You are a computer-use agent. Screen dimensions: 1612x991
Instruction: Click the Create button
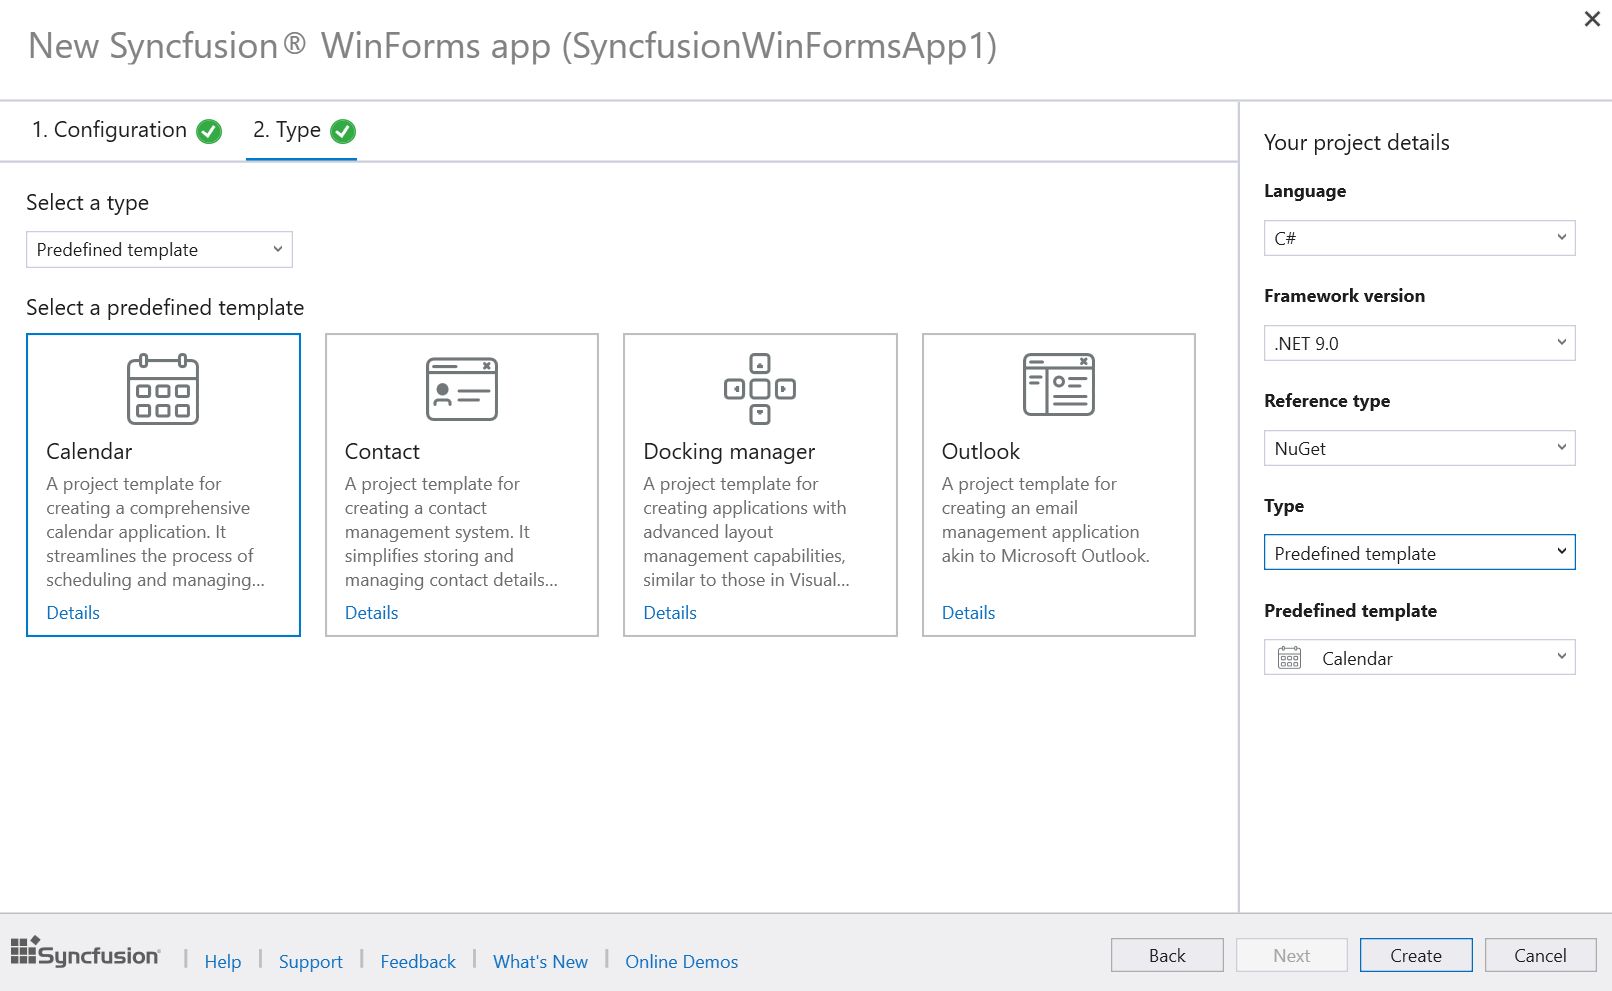coord(1416,955)
